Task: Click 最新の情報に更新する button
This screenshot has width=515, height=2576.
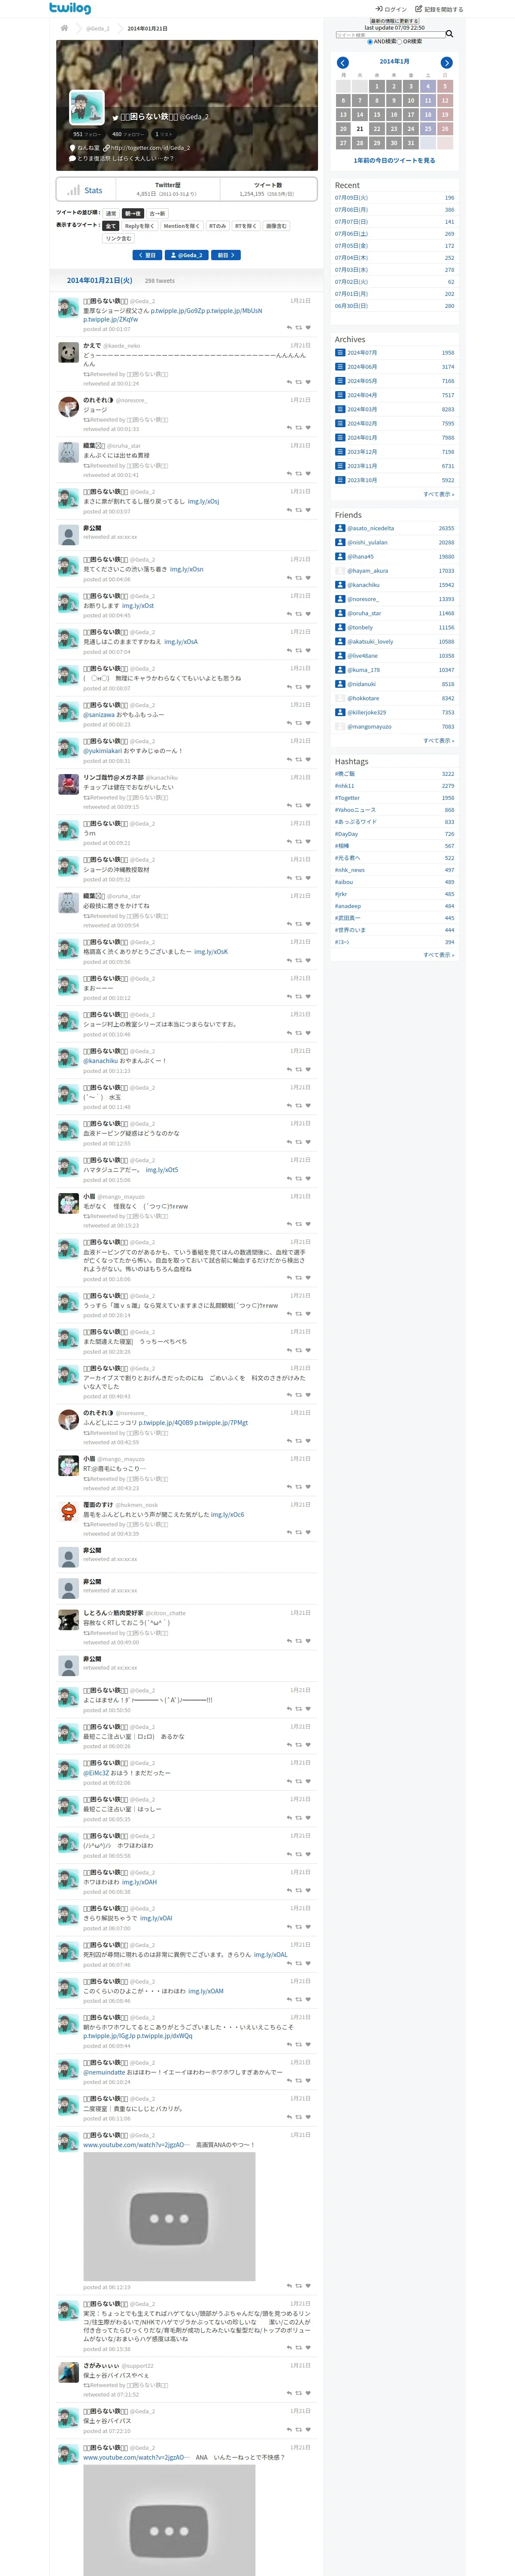Action: pyautogui.click(x=394, y=21)
